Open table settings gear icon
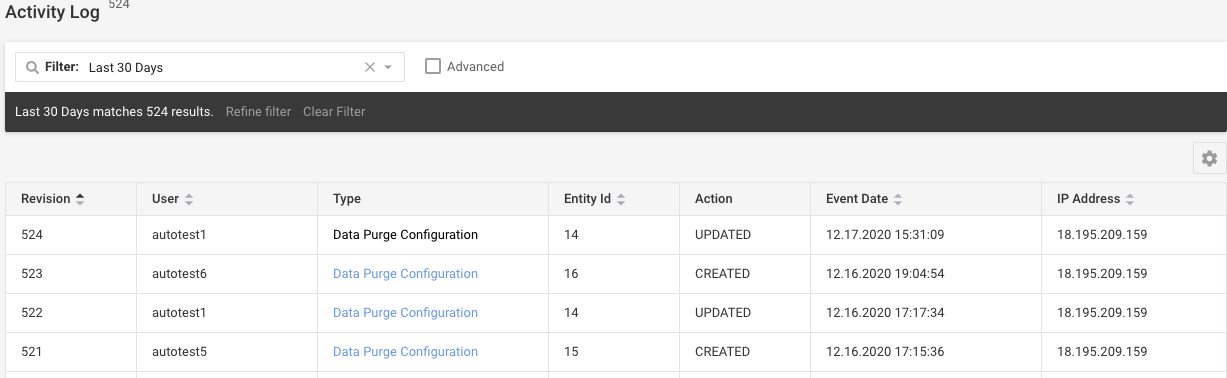Viewport: 1227px width, 378px height. [x=1209, y=158]
